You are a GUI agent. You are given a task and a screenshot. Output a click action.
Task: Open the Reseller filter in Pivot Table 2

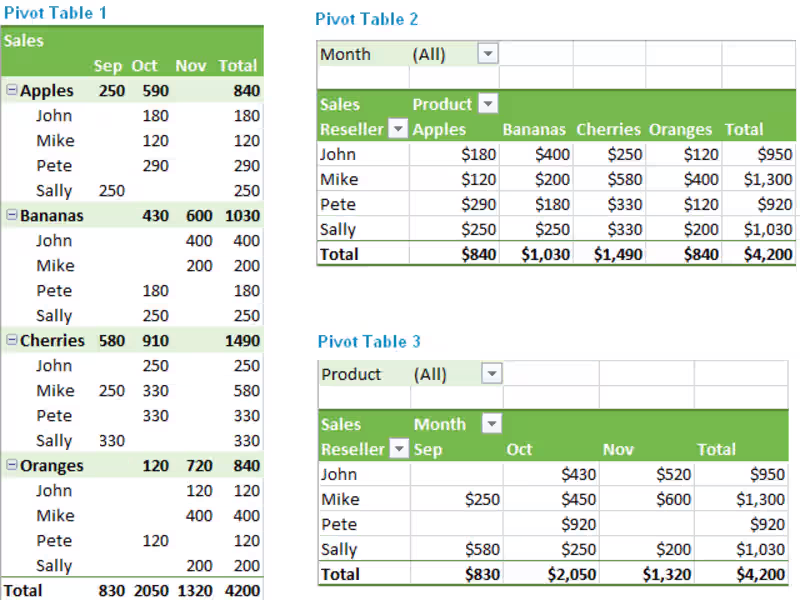[x=397, y=129]
